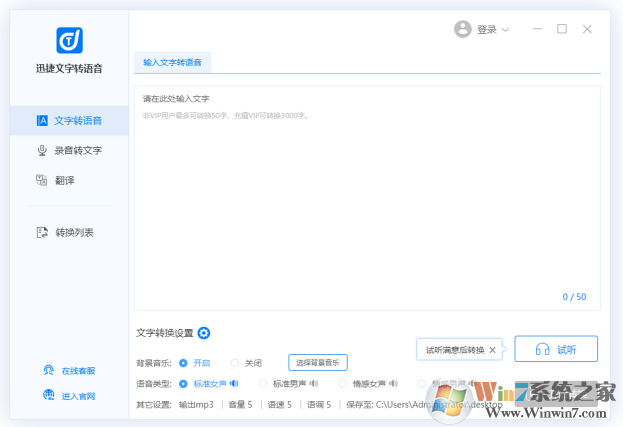Click the 在线客服 headset icon
623x427 pixels.
point(48,370)
